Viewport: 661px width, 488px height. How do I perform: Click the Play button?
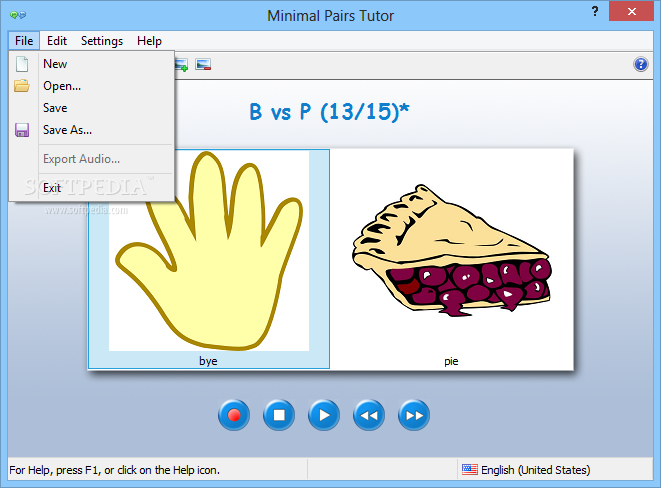pyautogui.click(x=324, y=415)
